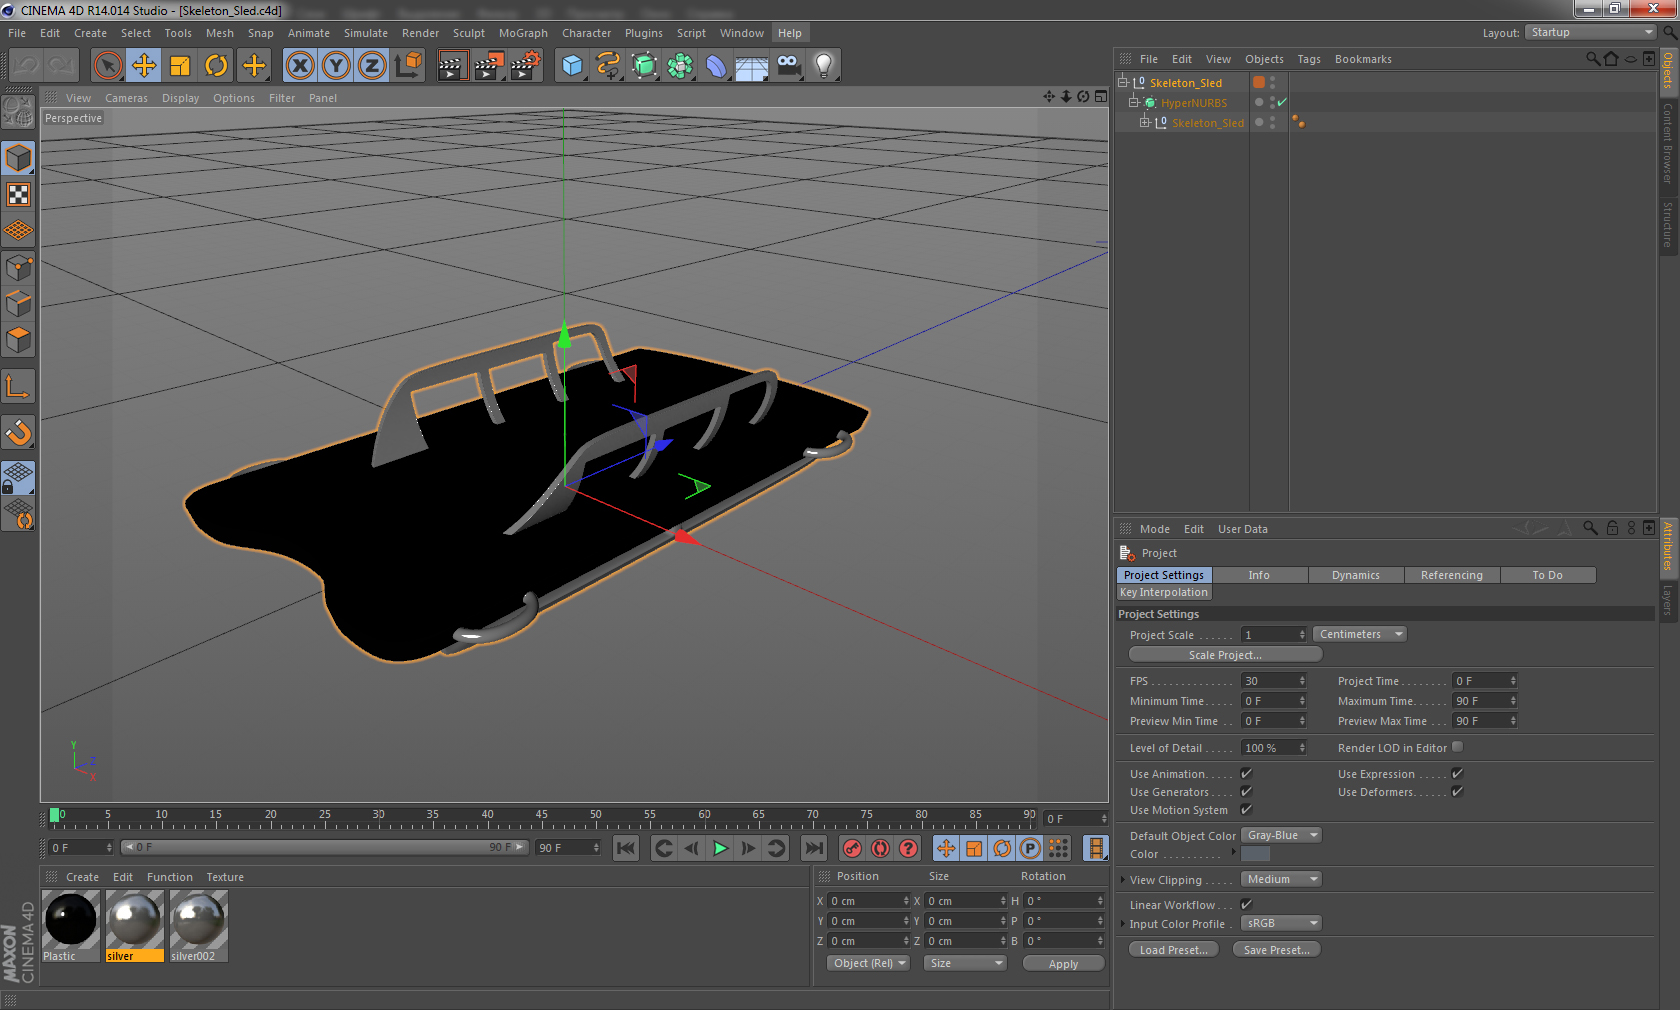Toggle Autokeying button
1680x1010 pixels.
click(x=880, y=848)
